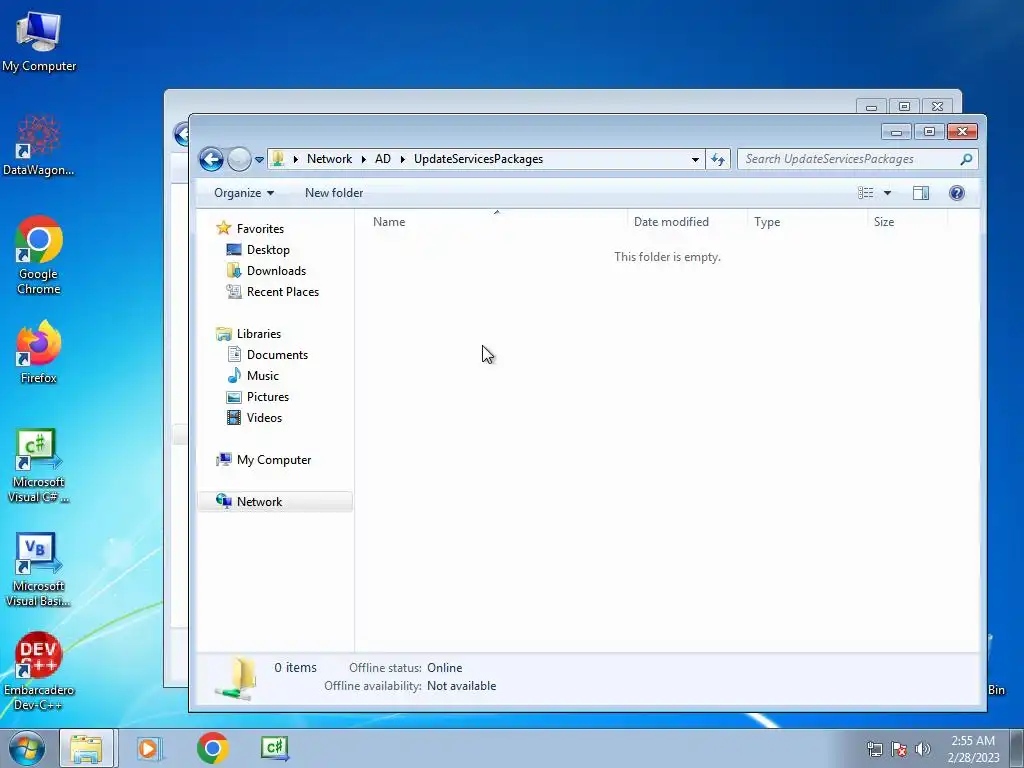Select Network in the navigation pane

[259, 502]
